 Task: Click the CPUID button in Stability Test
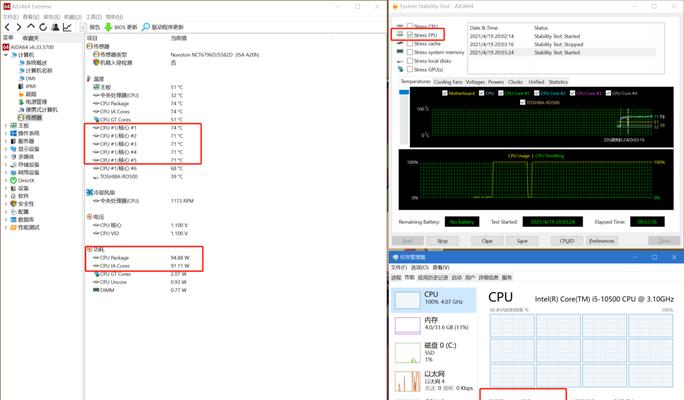point(567,241)
